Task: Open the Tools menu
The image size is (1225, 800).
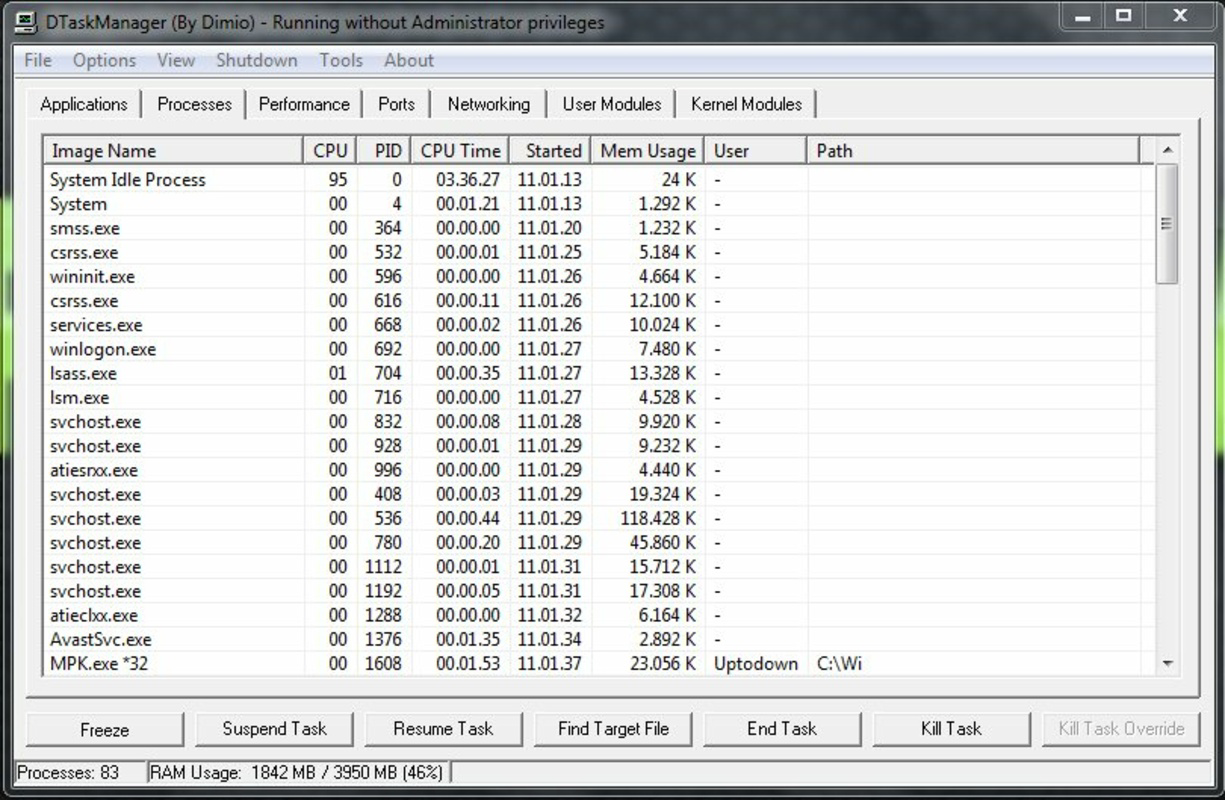Action: coord(341,60)
